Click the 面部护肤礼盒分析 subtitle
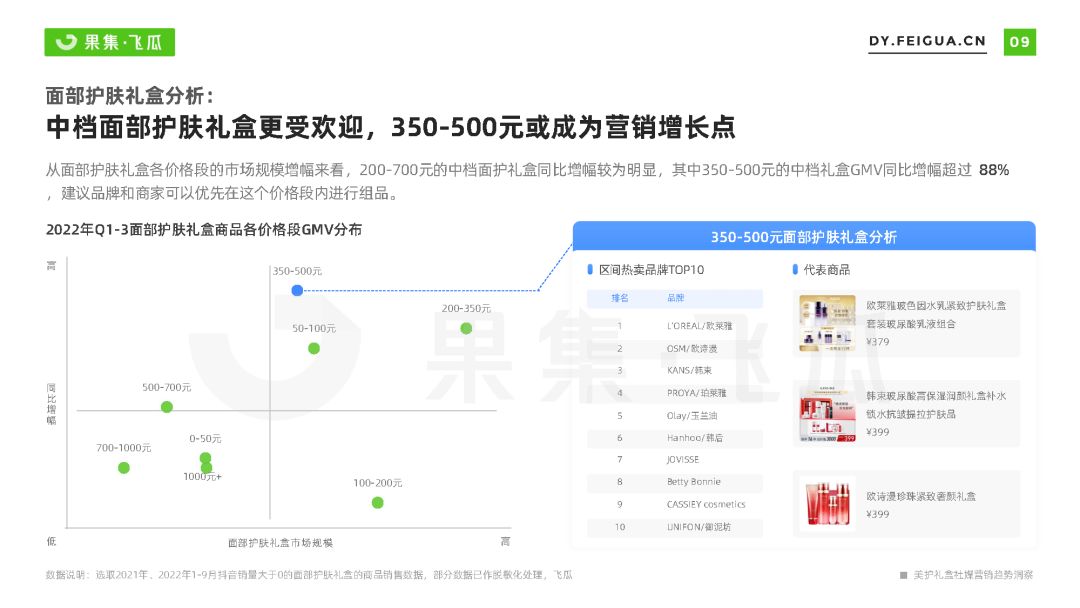The width and height of the screenshot is (1080, 608). [130, 96]
